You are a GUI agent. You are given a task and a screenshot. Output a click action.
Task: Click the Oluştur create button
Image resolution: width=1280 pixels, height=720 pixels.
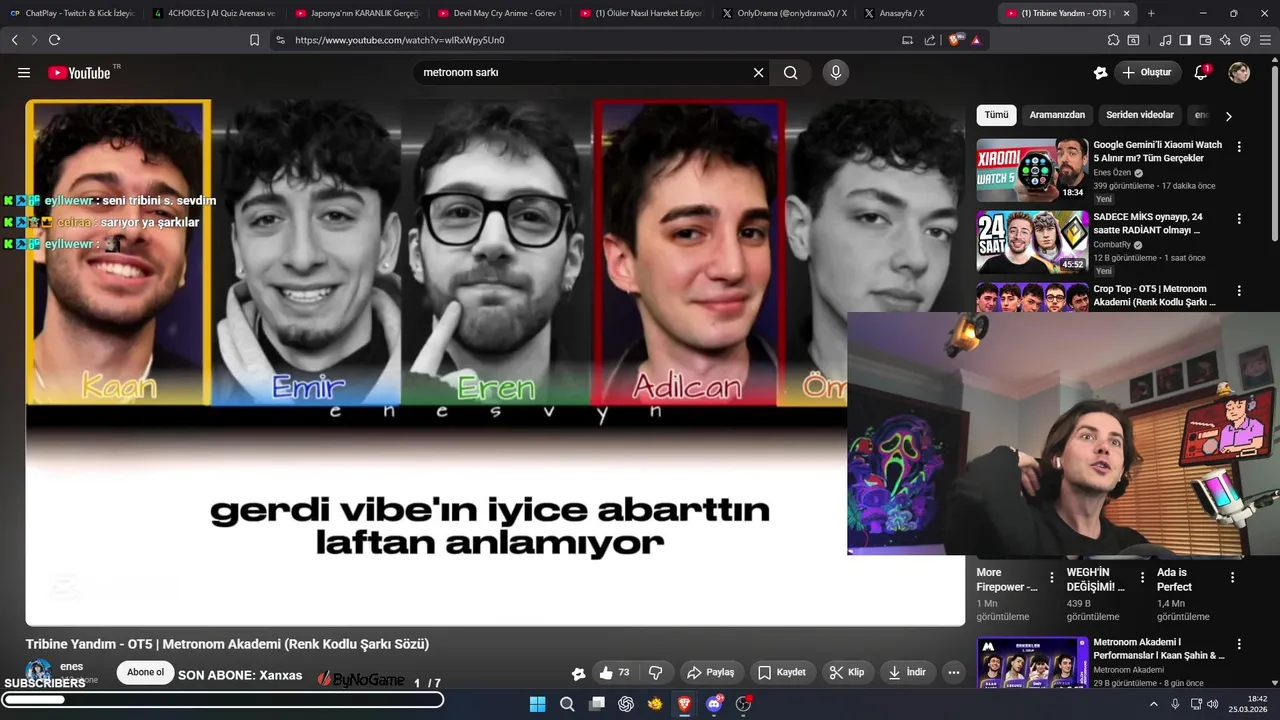tap(1147, 72)
